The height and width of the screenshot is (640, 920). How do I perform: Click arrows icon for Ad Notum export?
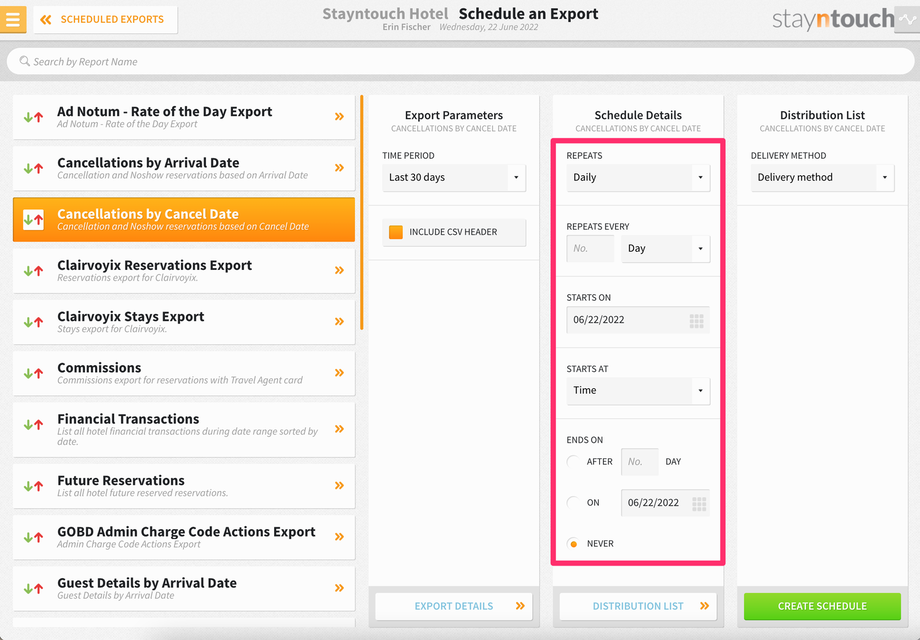pos(33,117)
